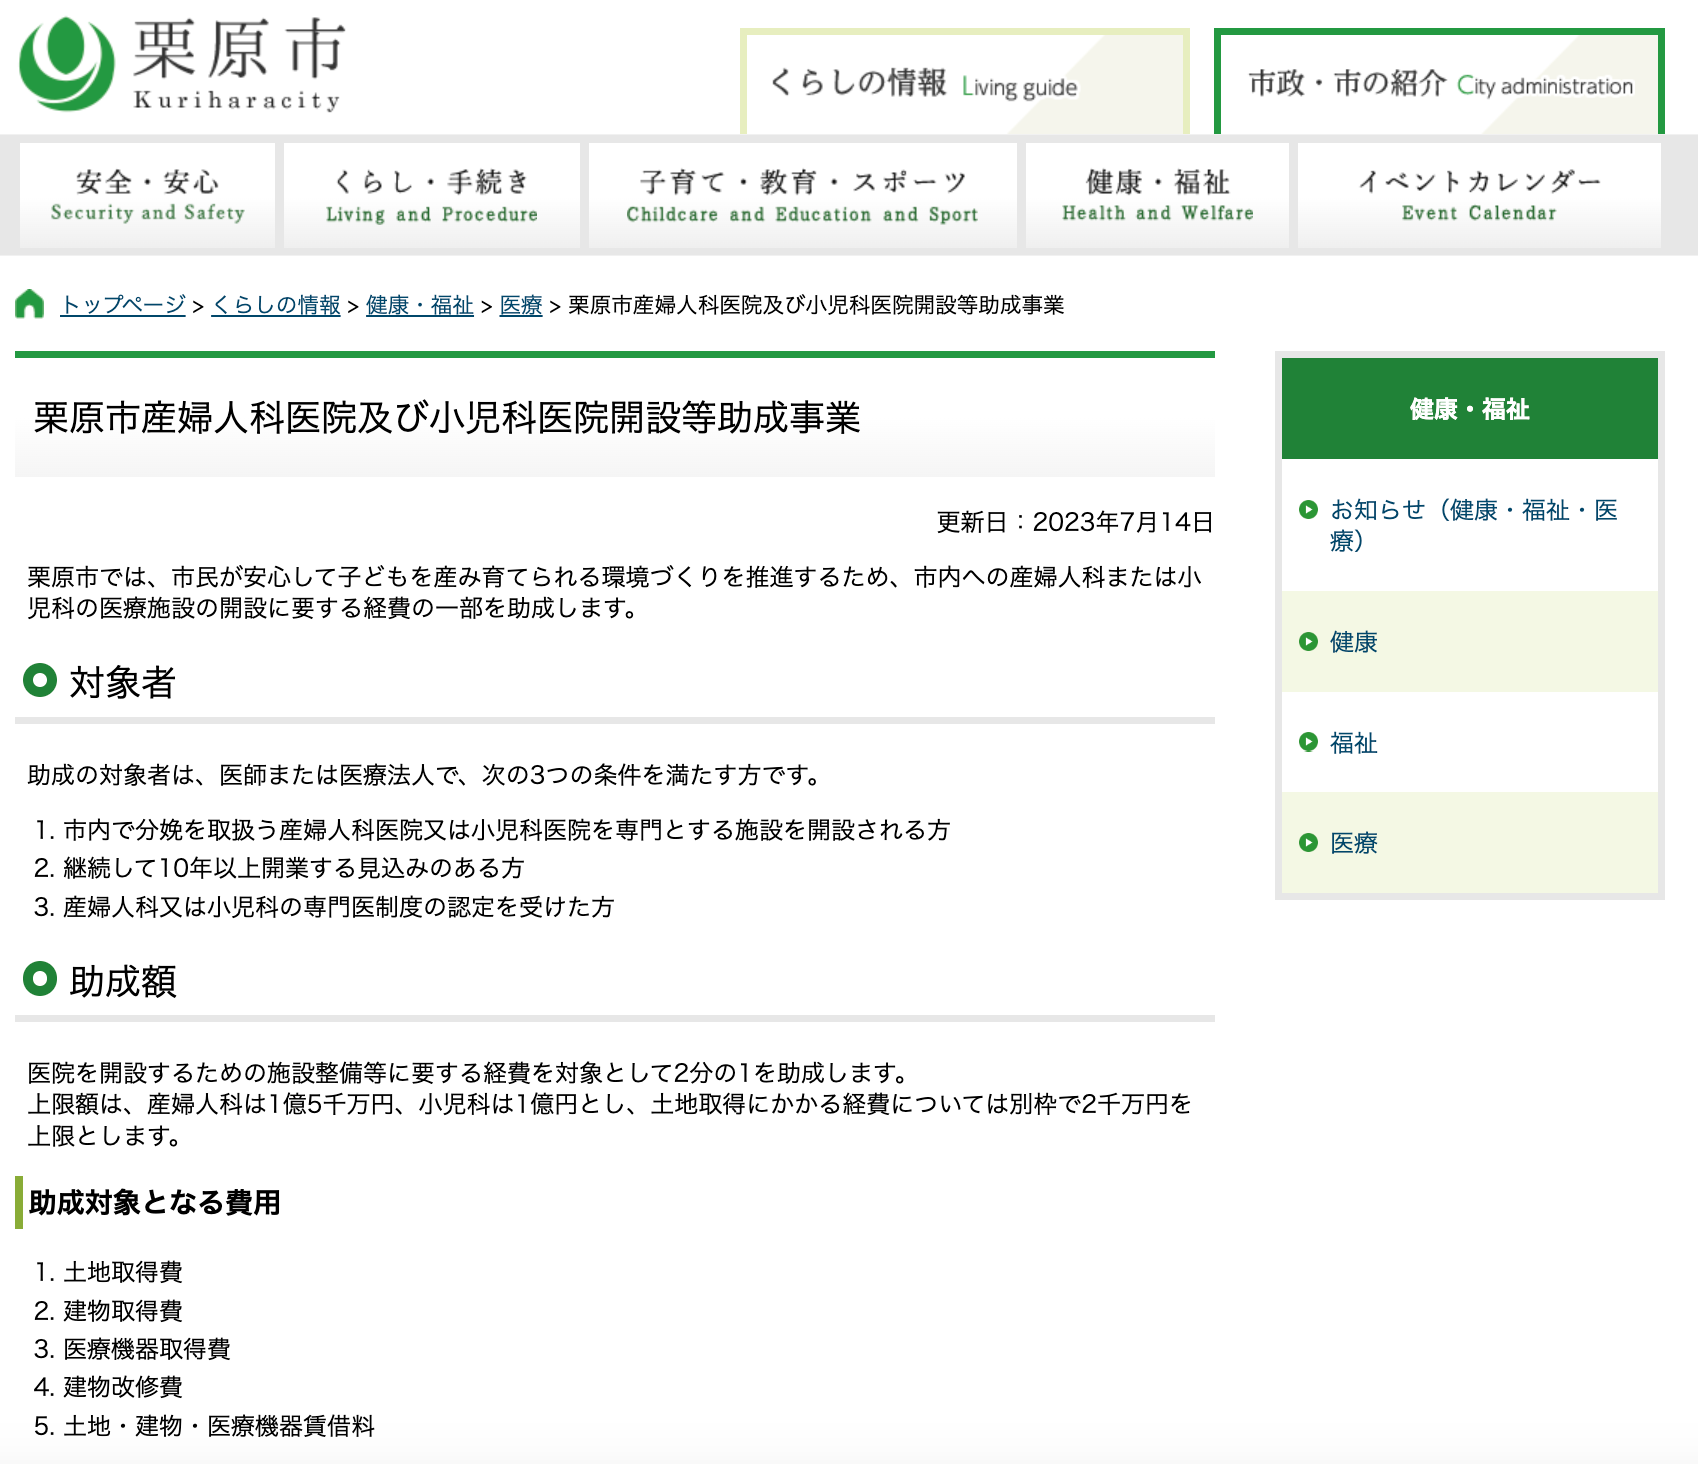Click the 健康・福祉 sidebar header
This screenshot has width=1698, height=1464.
[1470, 409]
